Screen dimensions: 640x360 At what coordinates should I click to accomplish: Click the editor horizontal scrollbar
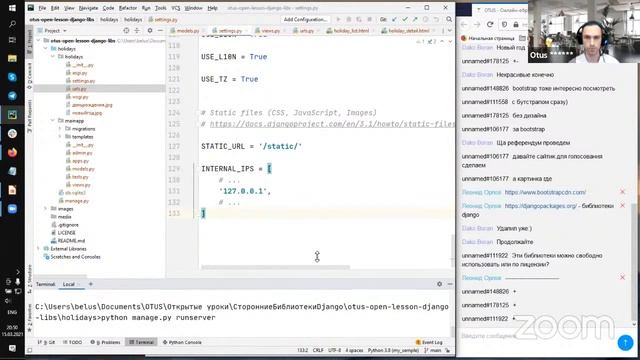point(276,267)
